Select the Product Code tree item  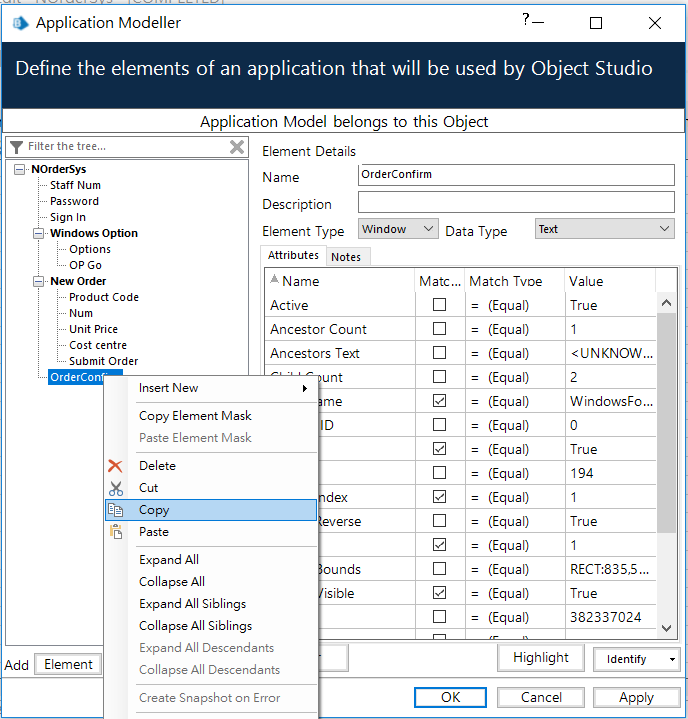click(104, 297)
